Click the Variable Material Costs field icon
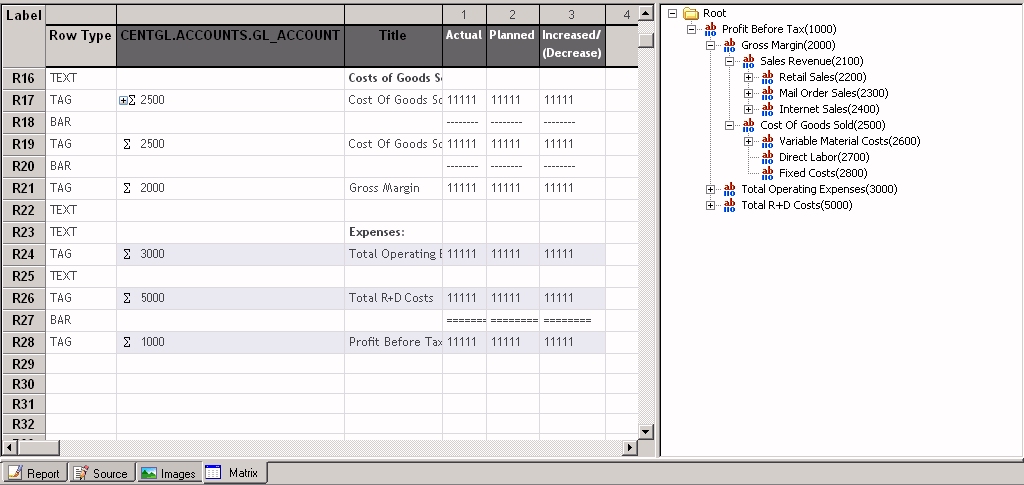The image size is (1024, 485). click(x=767, y=141)
